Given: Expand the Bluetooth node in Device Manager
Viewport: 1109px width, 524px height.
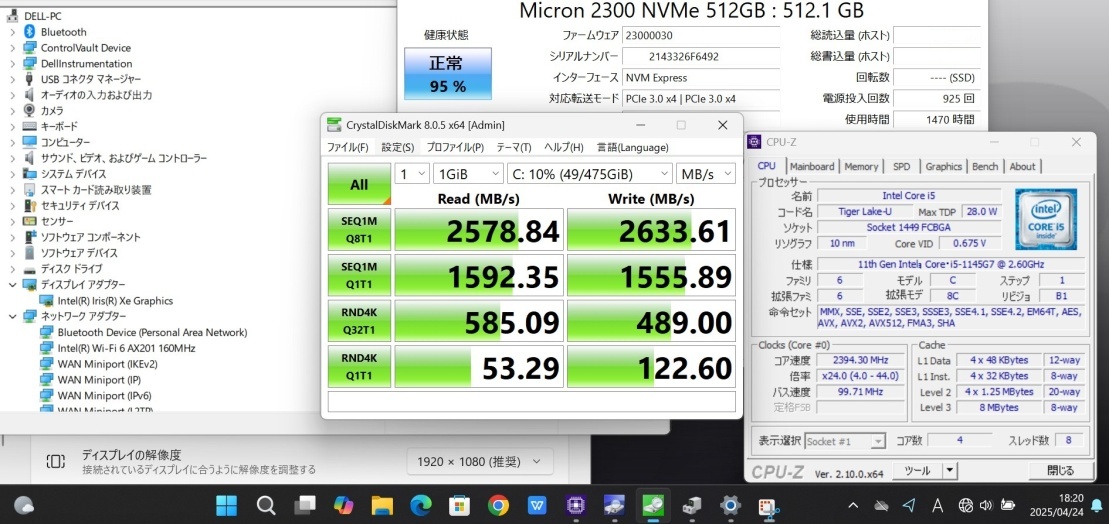Looking at the screenshot, I should click(x=12, y=32).
